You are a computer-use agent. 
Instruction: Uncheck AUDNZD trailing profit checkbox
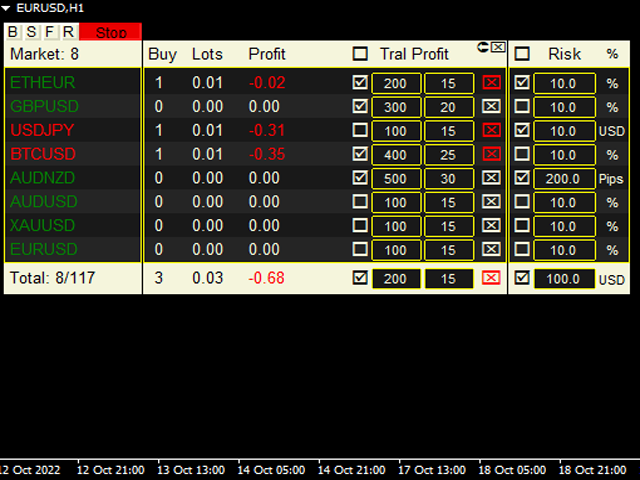(360, 178)
